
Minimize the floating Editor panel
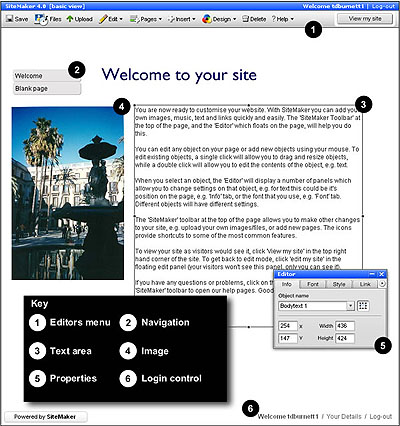point(373,274)
